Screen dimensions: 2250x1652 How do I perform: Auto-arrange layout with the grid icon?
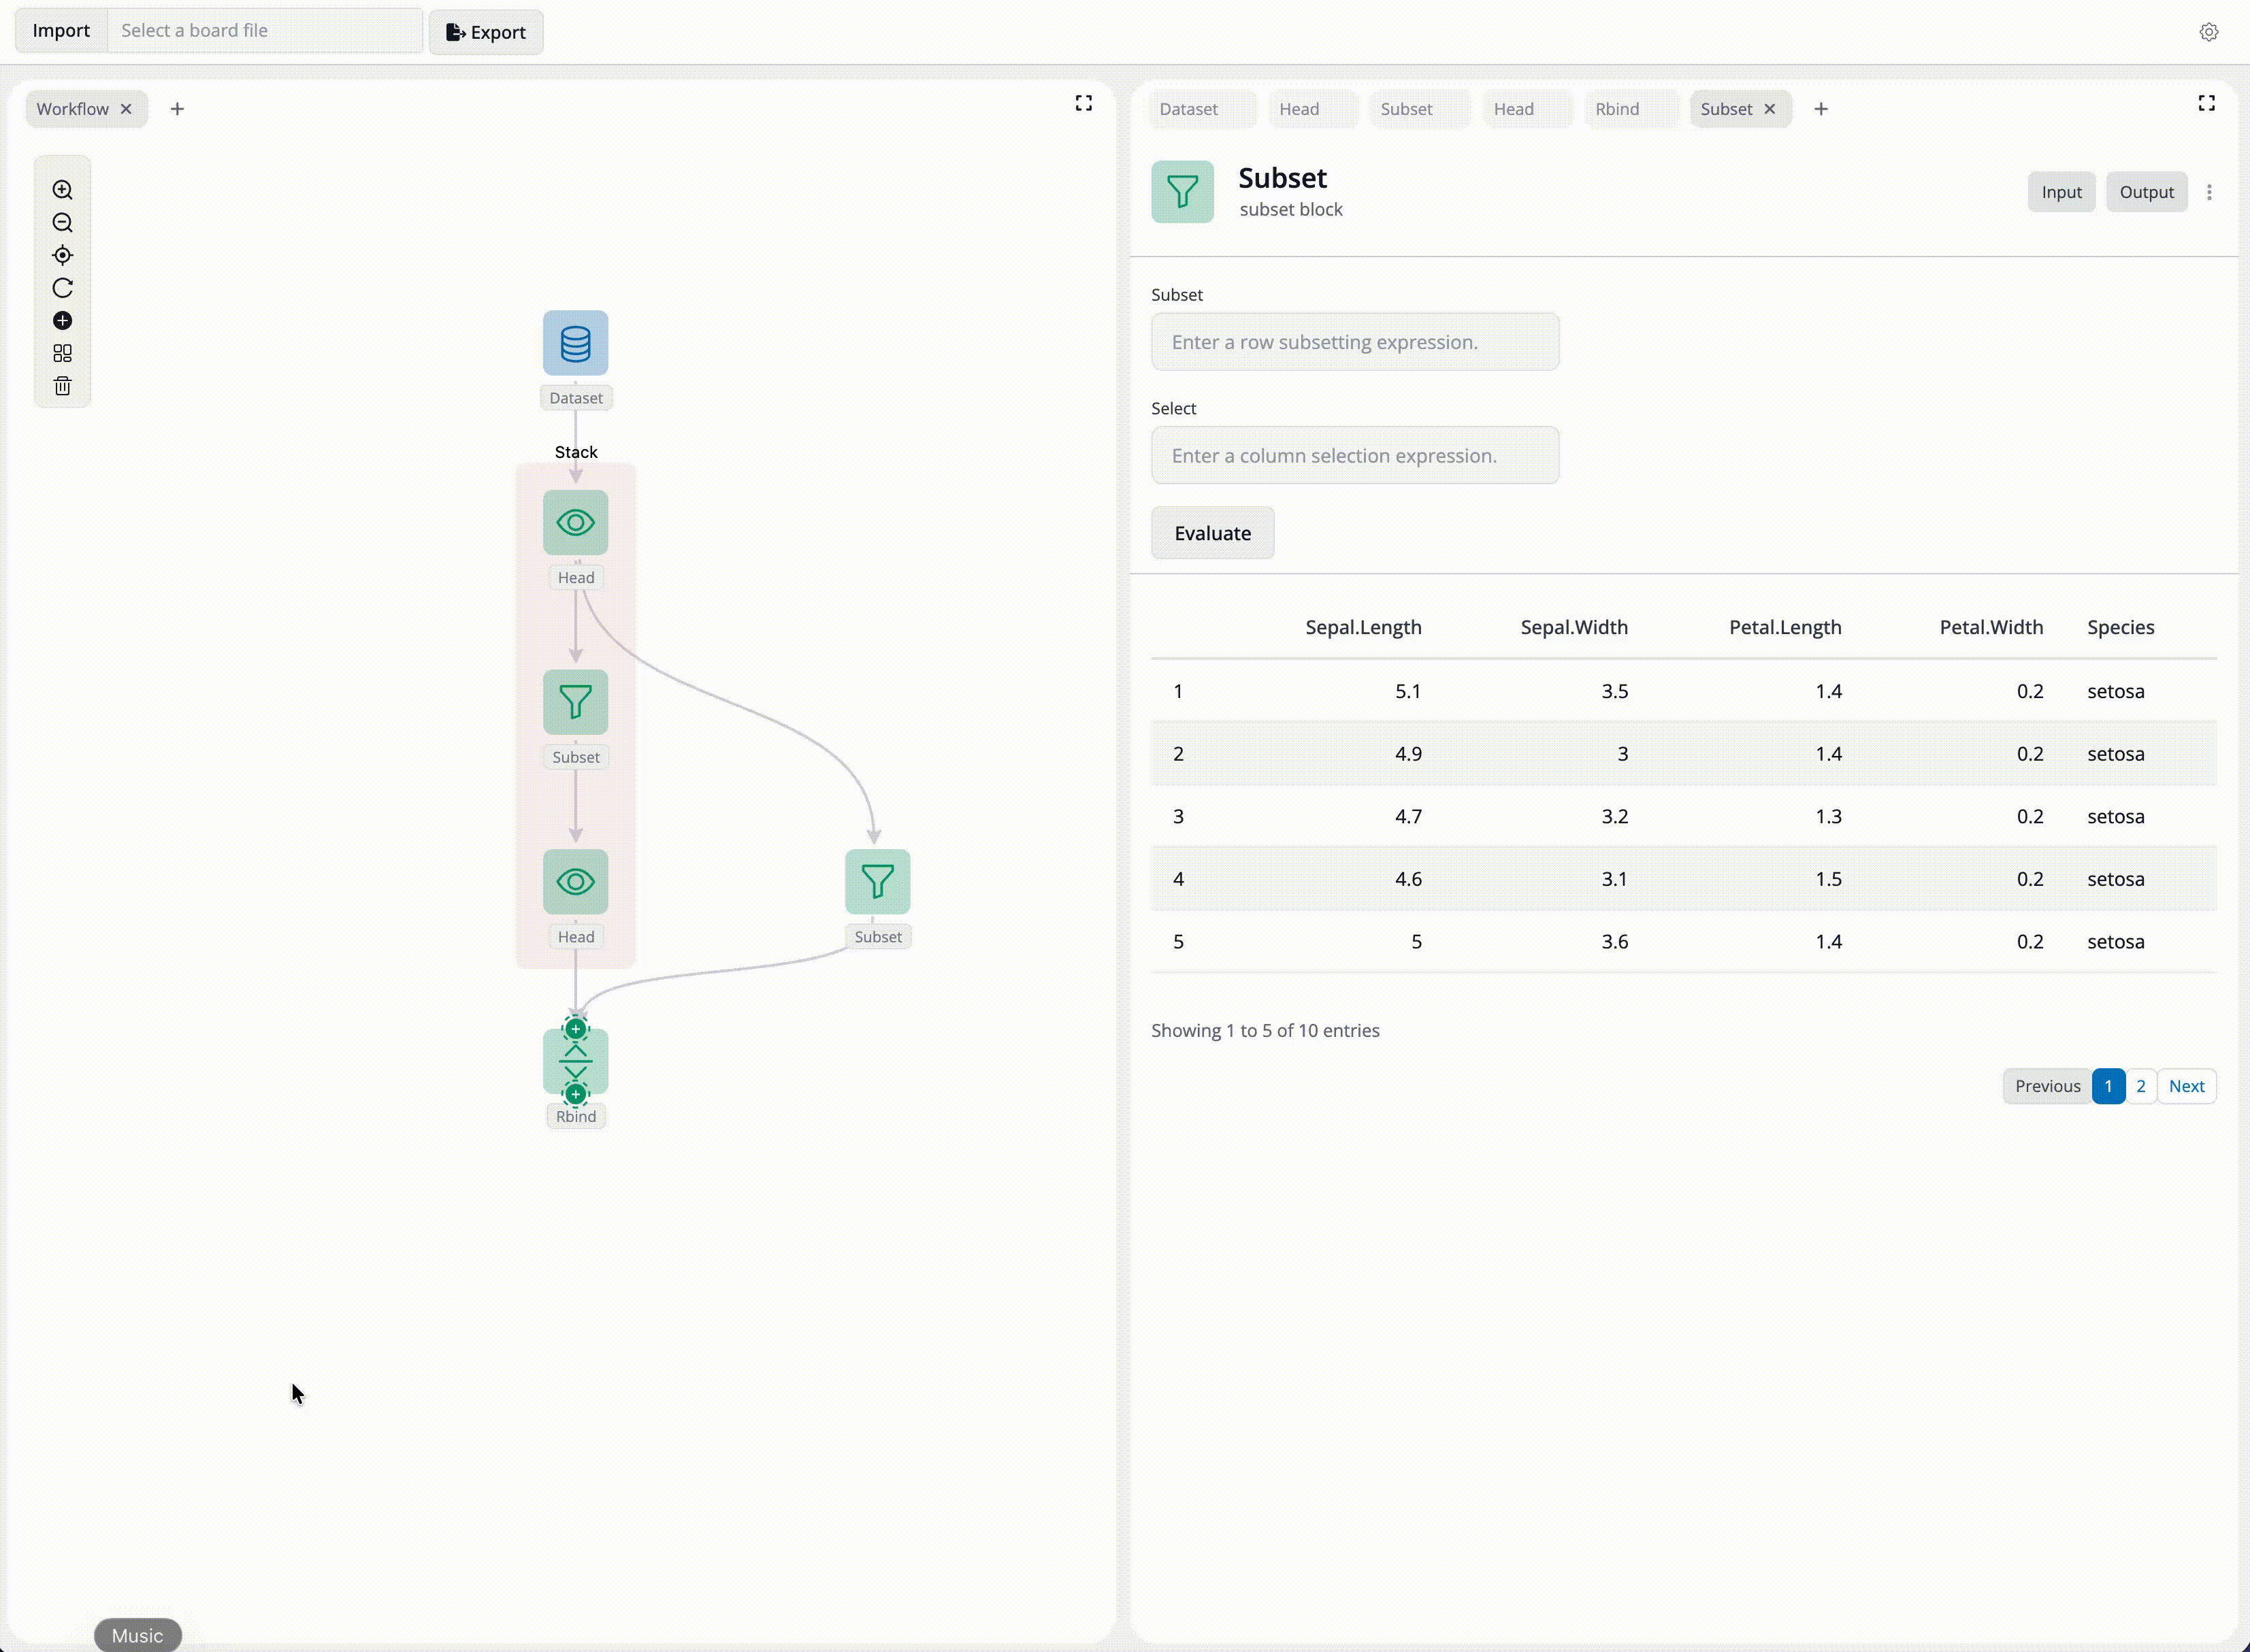pos(62,353)
